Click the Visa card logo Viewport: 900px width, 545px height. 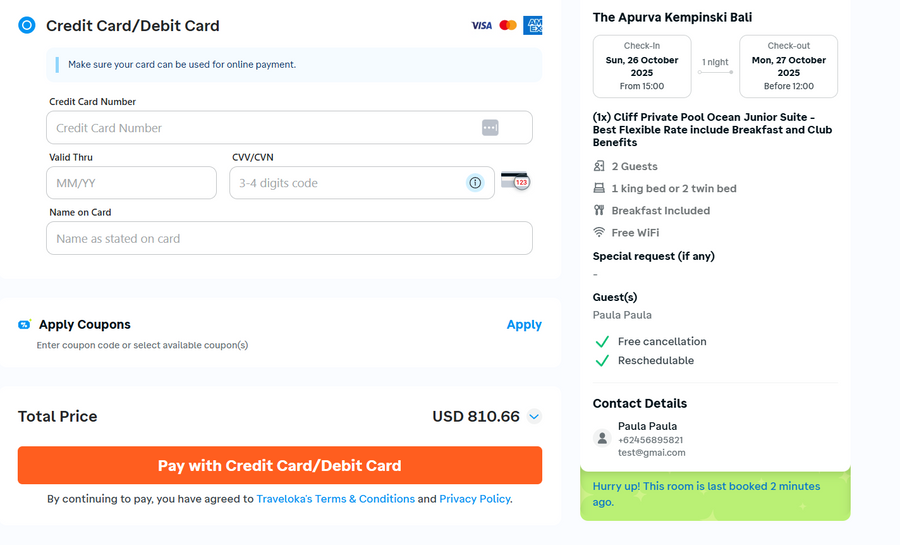482,25
